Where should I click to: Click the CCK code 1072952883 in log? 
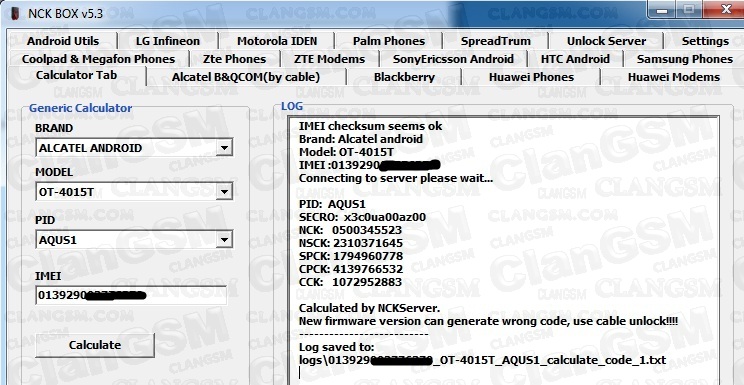367,282
